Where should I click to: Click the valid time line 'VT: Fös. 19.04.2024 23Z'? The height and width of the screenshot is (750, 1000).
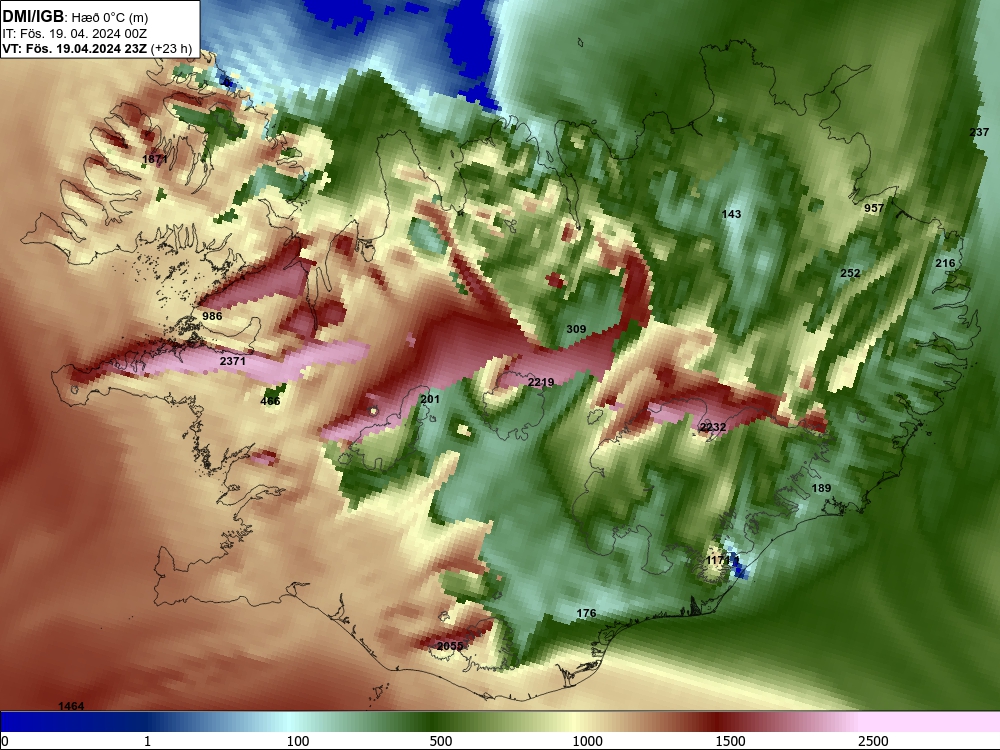tap(74, 48)
